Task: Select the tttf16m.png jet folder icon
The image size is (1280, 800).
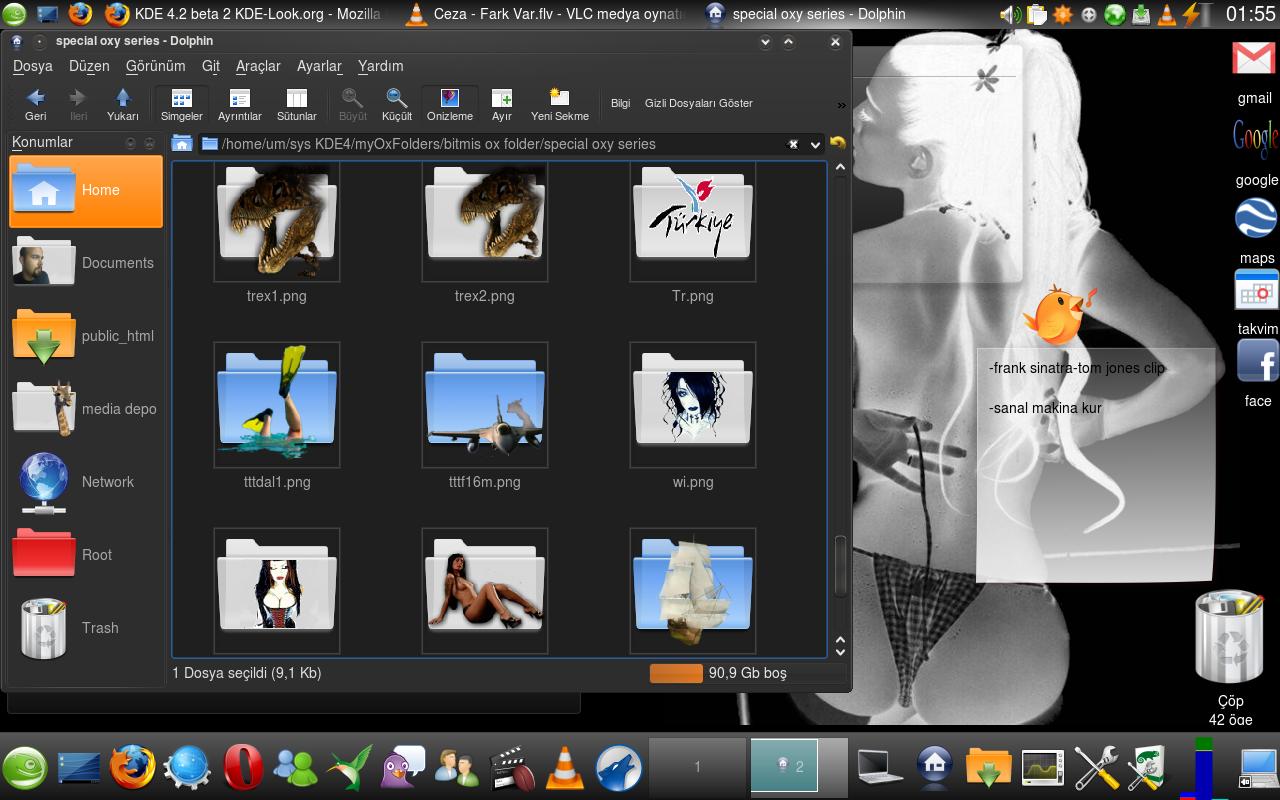Action: [x=485, y=405]
